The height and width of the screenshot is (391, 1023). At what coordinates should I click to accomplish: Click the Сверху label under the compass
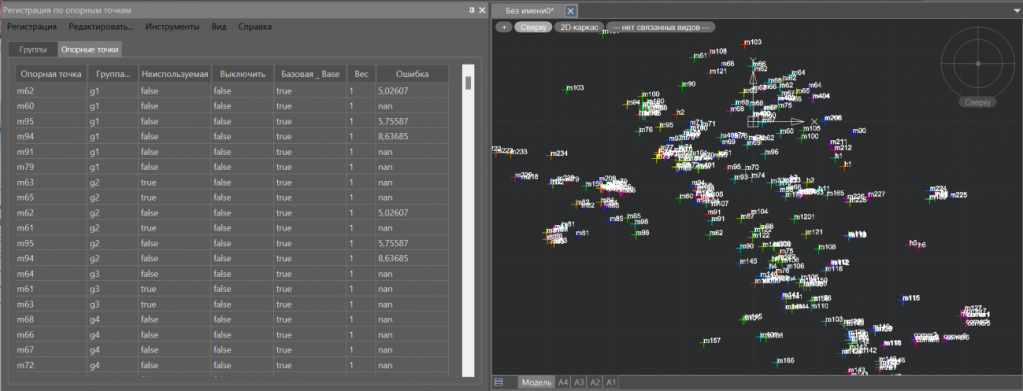tap(977, 102)
